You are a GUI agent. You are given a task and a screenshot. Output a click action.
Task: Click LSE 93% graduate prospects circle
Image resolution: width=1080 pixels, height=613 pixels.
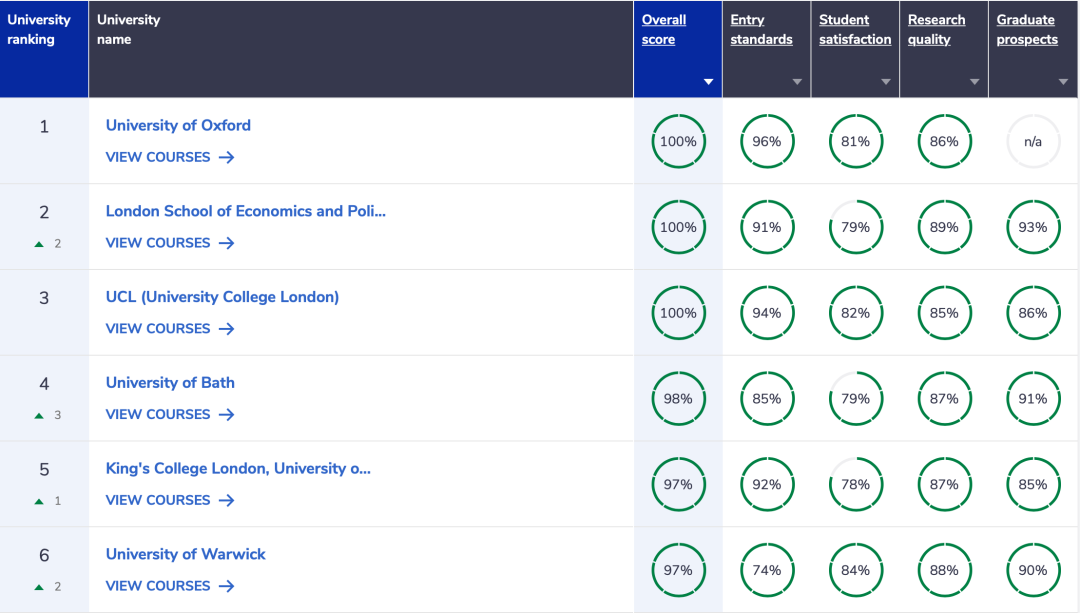point(1032,227)
